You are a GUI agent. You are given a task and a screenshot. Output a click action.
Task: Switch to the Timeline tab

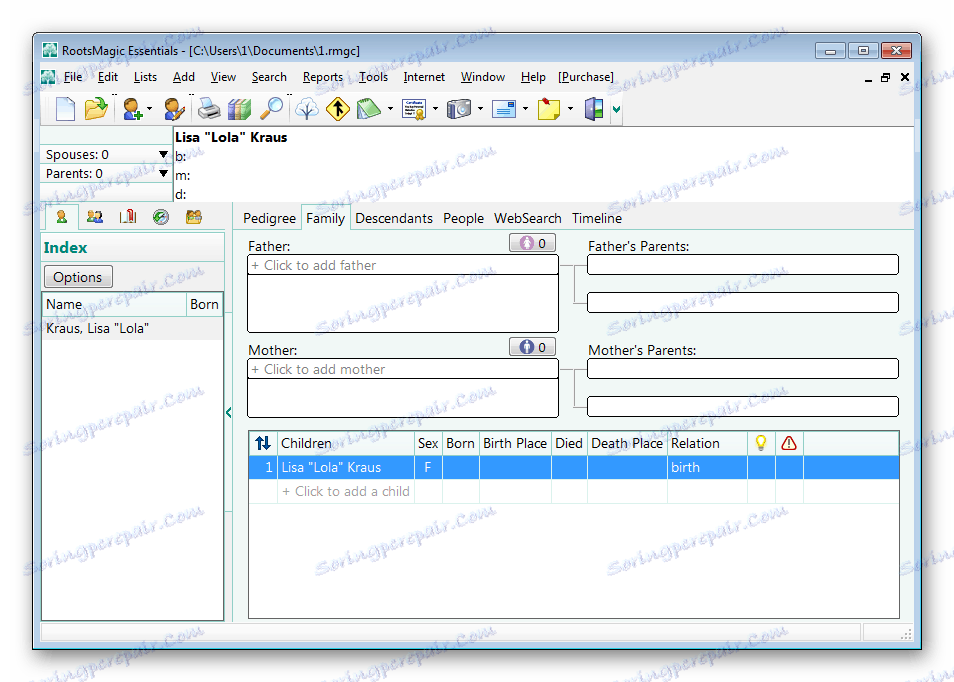click(x=597, y=218)
